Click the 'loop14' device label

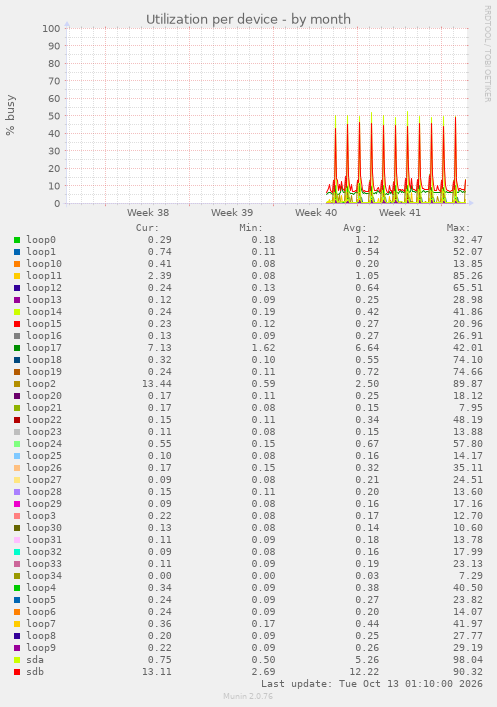pyautogui.click(x=44, y=312)
